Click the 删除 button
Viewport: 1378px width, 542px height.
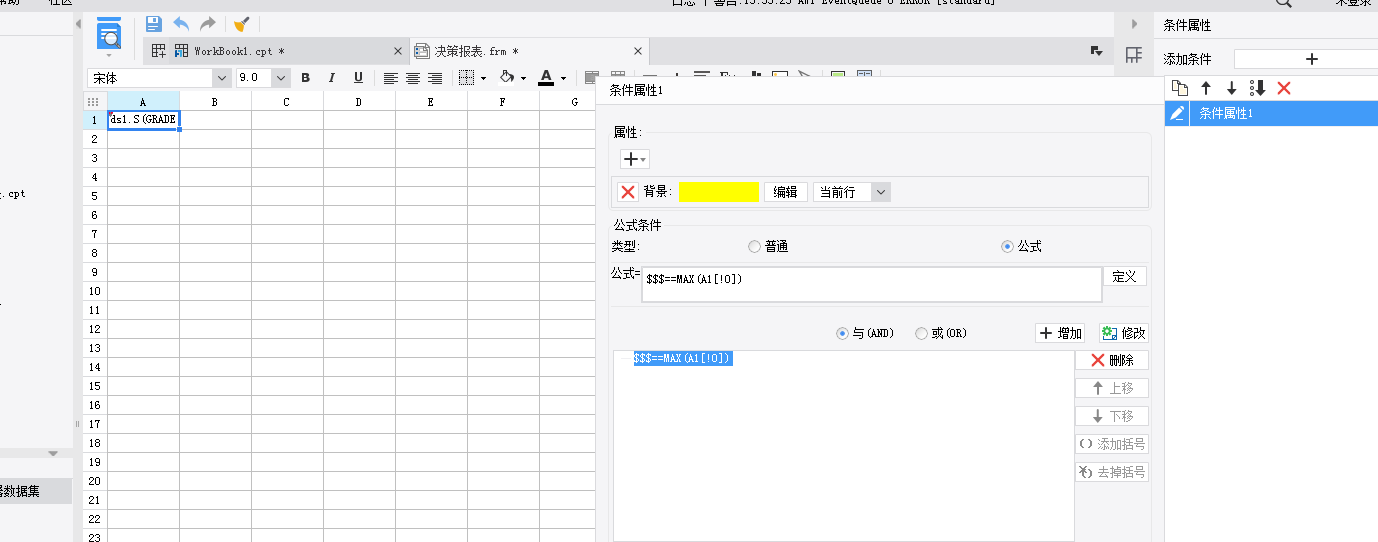point(1112,360)
